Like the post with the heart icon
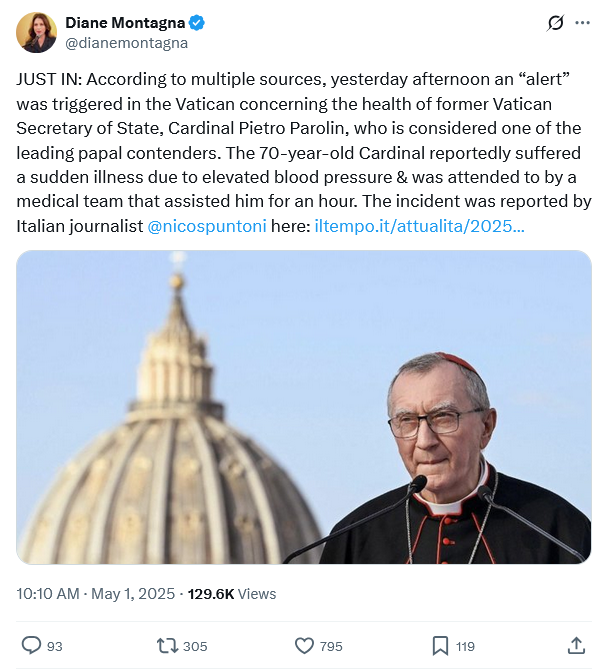Image resolution: width=609 pixels, height=669 pixels. coord(304,645)
